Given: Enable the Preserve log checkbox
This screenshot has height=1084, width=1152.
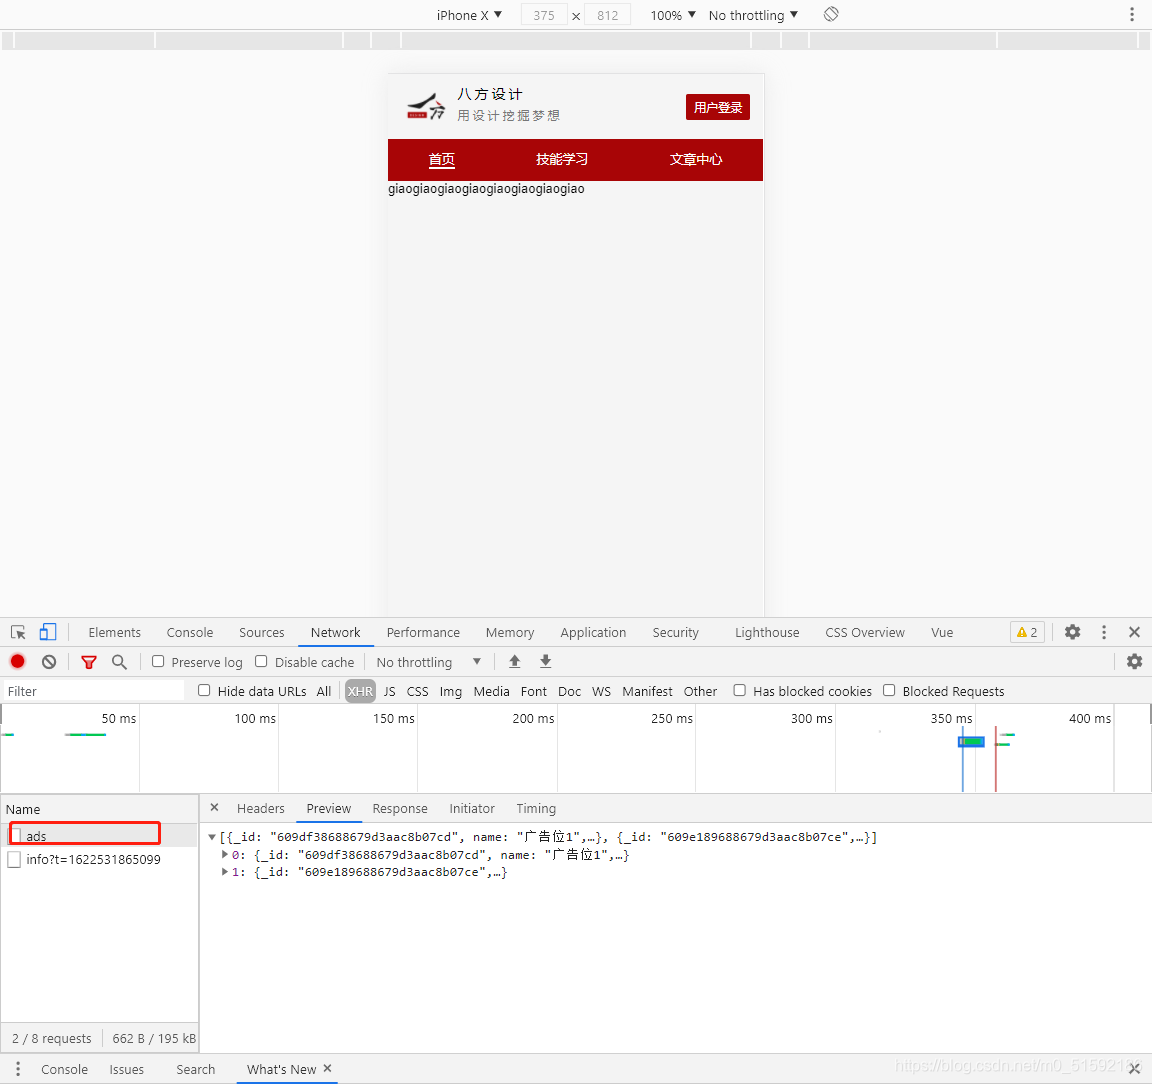Looking at the screenshot, I should click(x=158, y=661).
